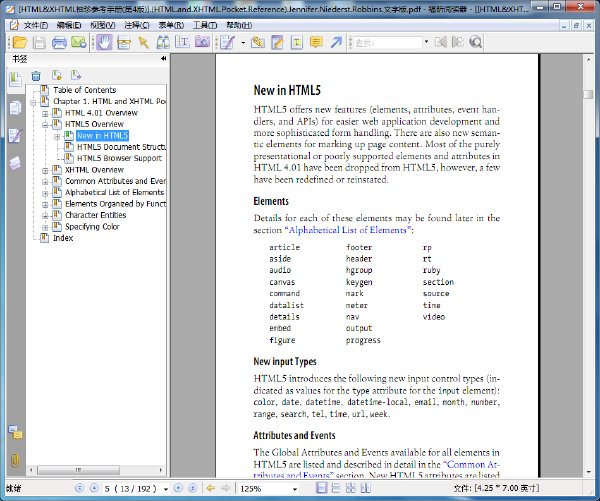Expand XHTML Overview bookmark

[45, 170]
